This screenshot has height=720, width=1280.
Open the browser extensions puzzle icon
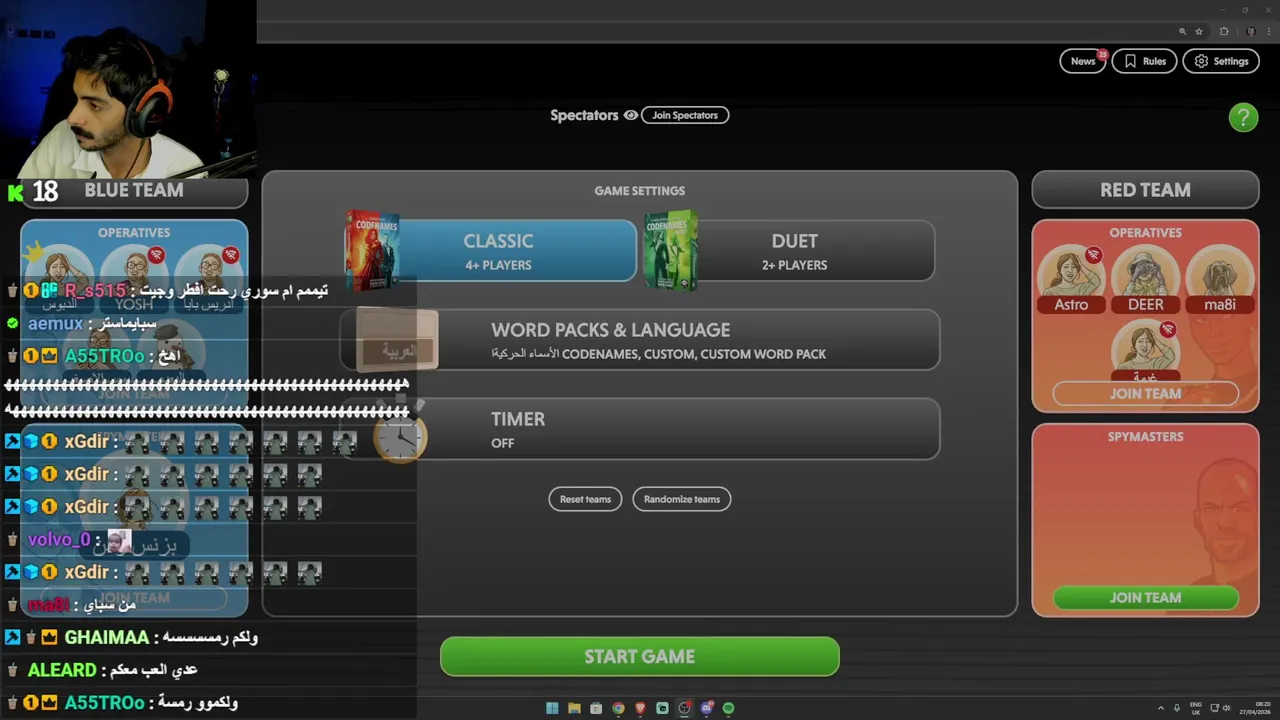pos(1224,31)
